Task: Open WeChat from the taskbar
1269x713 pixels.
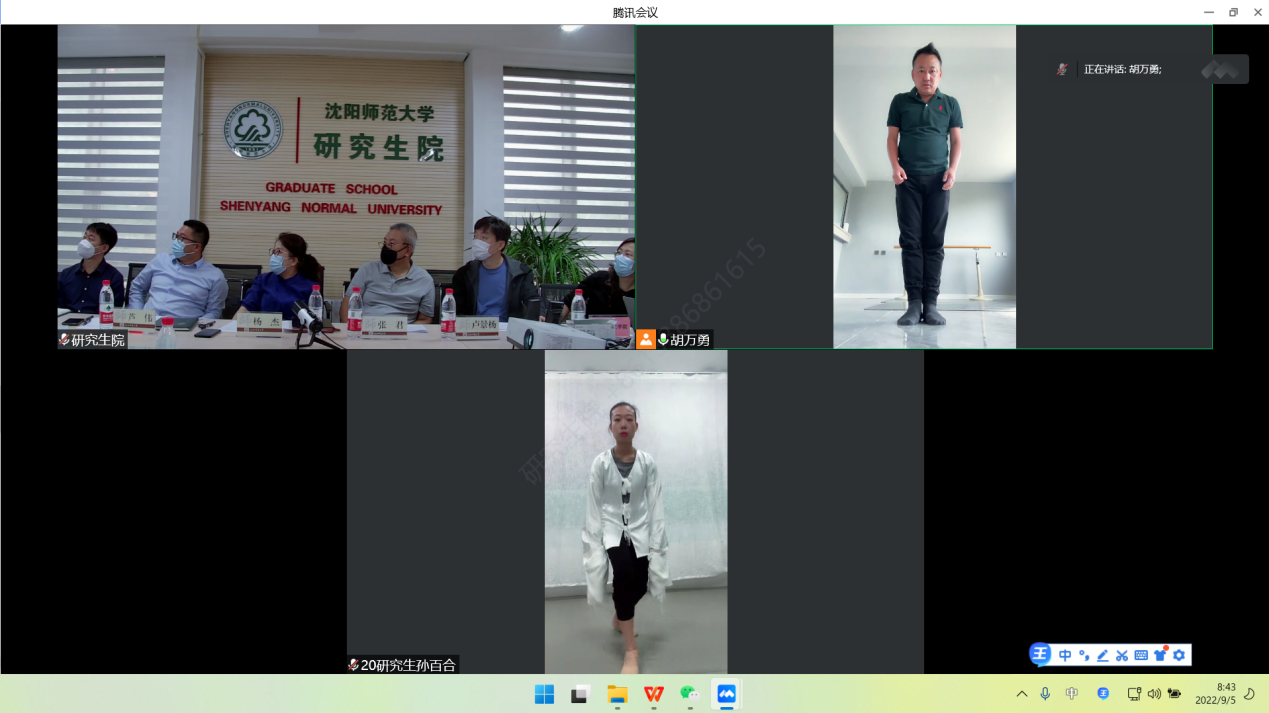Action: tap(689, 694)
